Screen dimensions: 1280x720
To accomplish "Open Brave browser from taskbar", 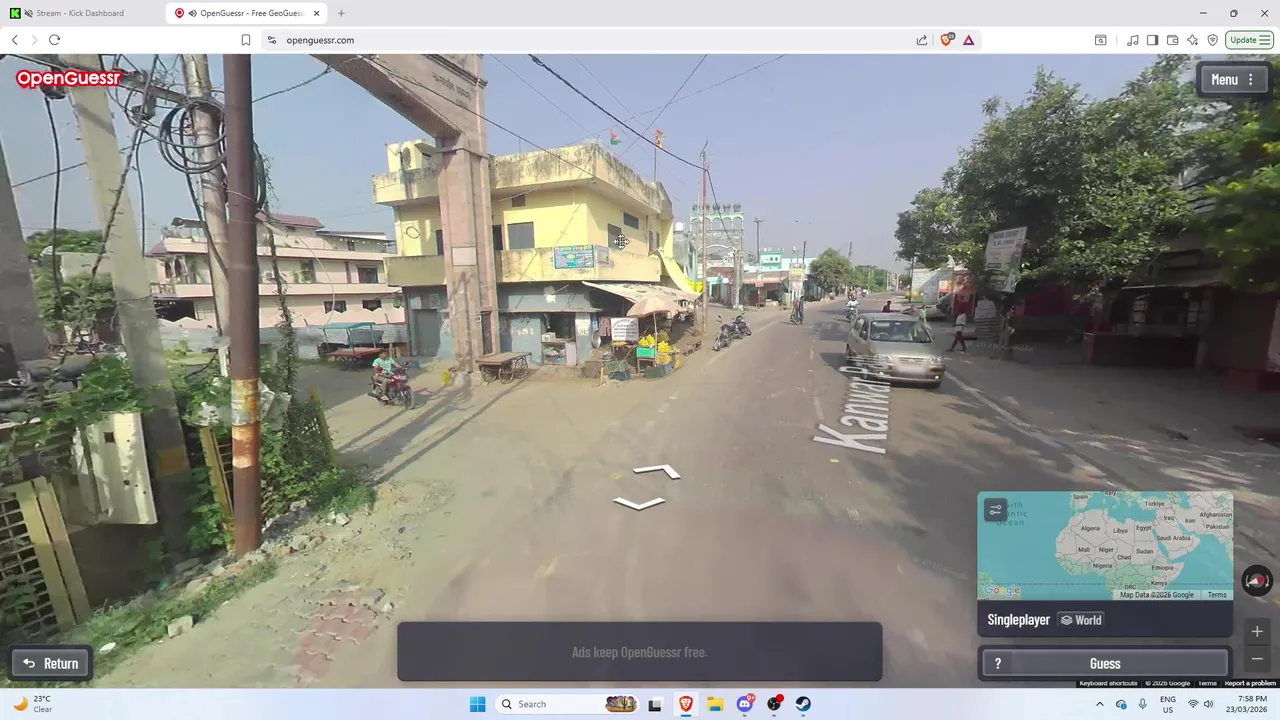I will (686, 704).
